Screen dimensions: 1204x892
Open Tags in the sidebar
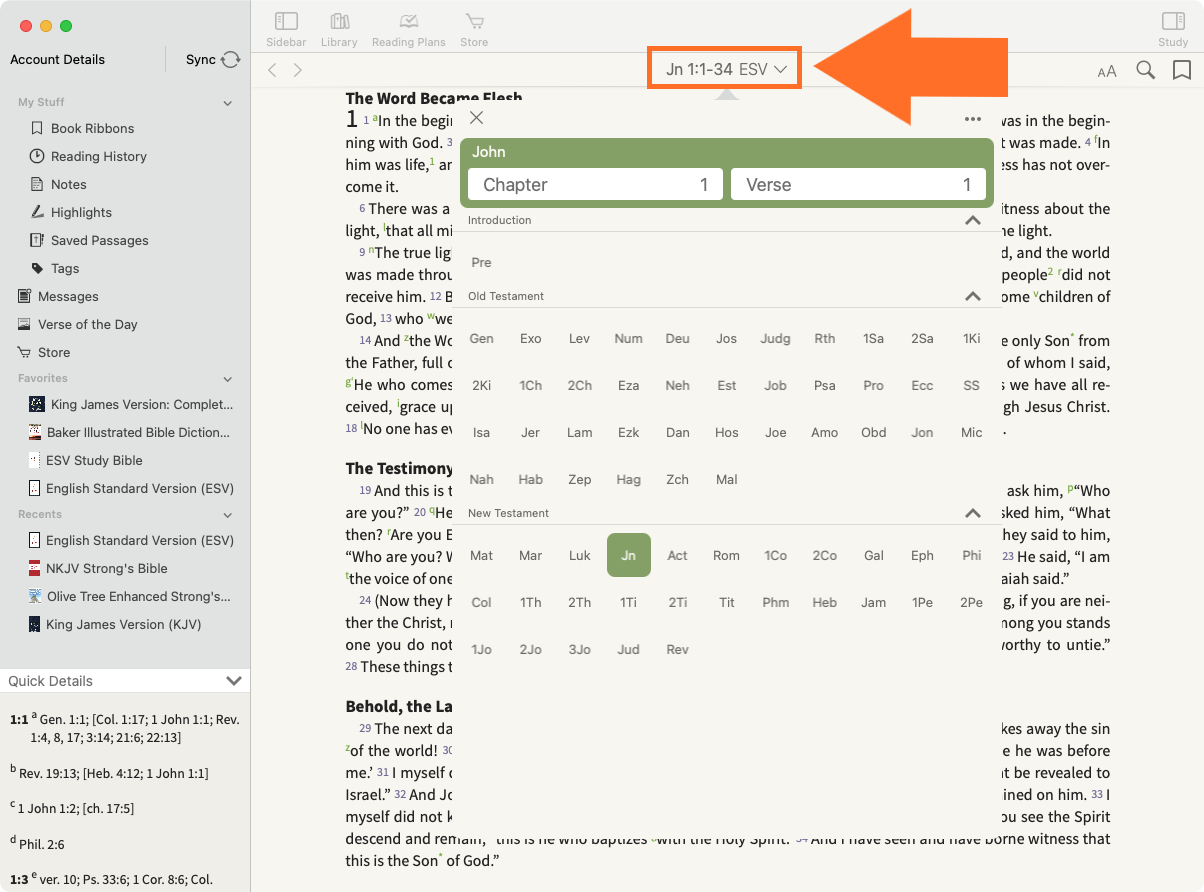click(65, 268)
